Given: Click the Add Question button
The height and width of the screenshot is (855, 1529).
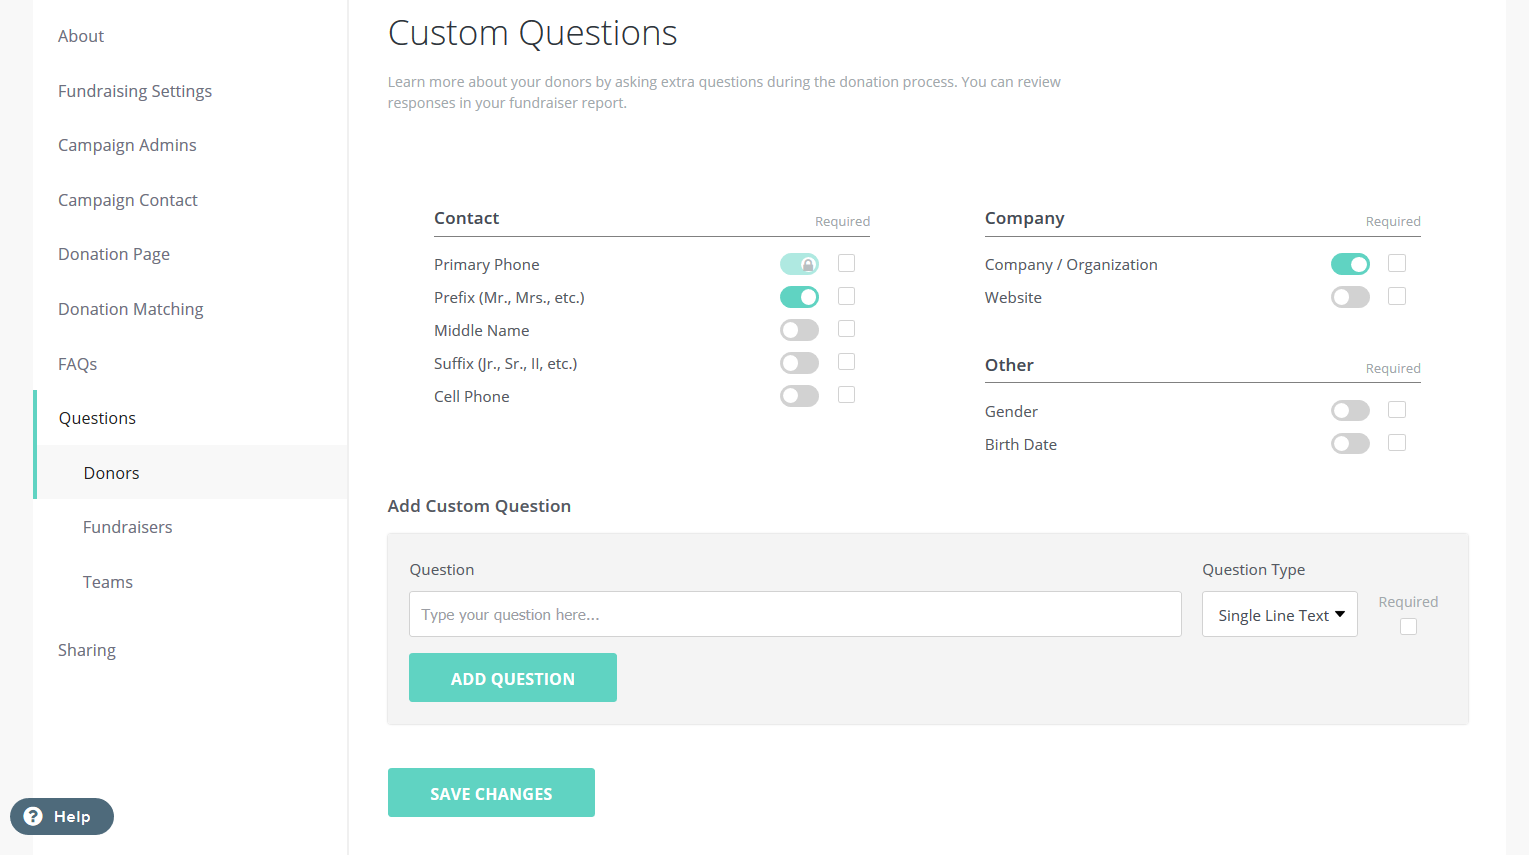Looking at the screenshot, I should point(512,678).
